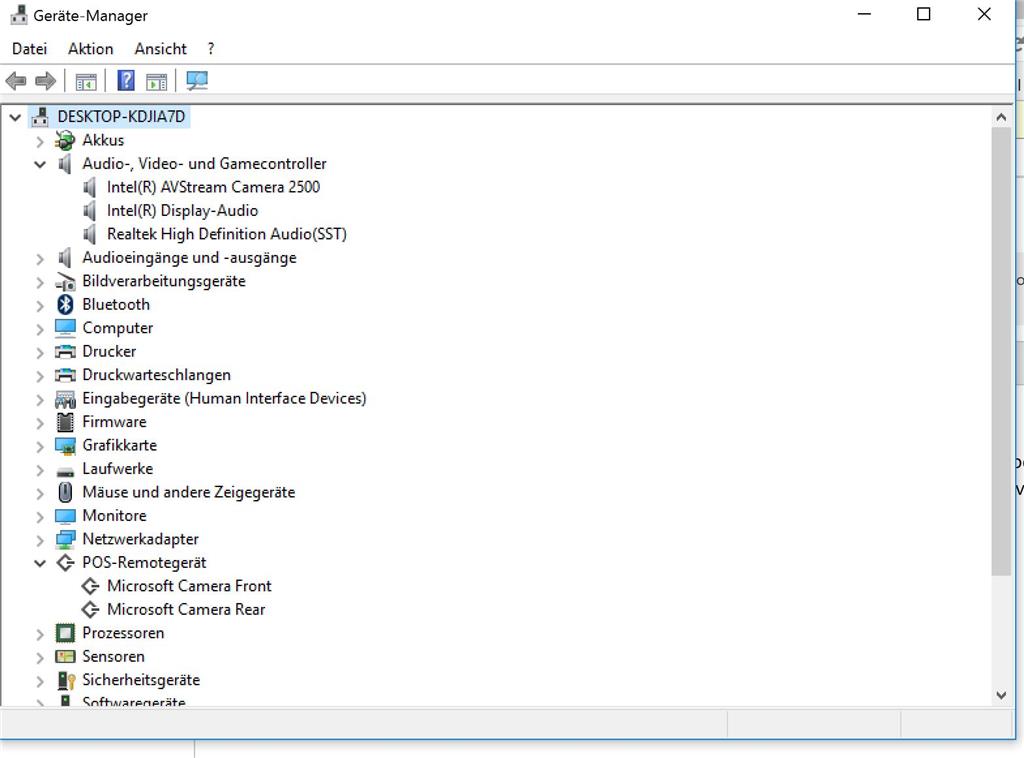Select the Sensoren entry
Image resolution: width=1024 pixels, height=758 pixels.
114,656
